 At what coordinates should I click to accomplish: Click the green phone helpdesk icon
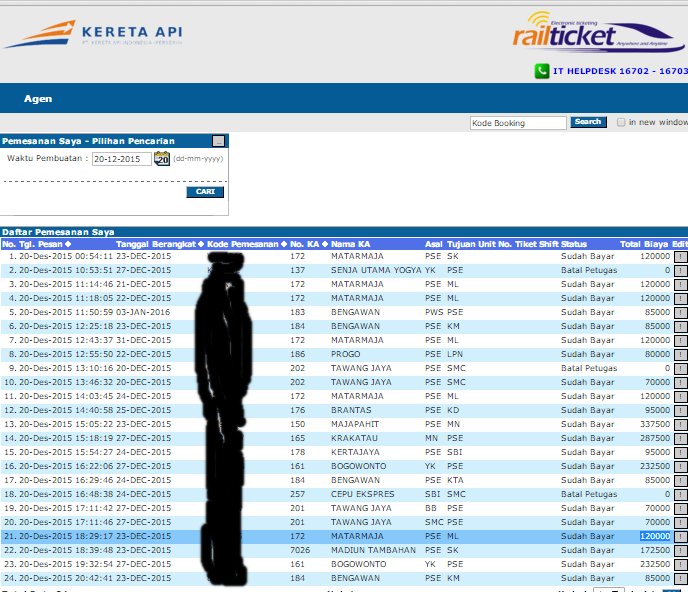[x=542, y=71]
